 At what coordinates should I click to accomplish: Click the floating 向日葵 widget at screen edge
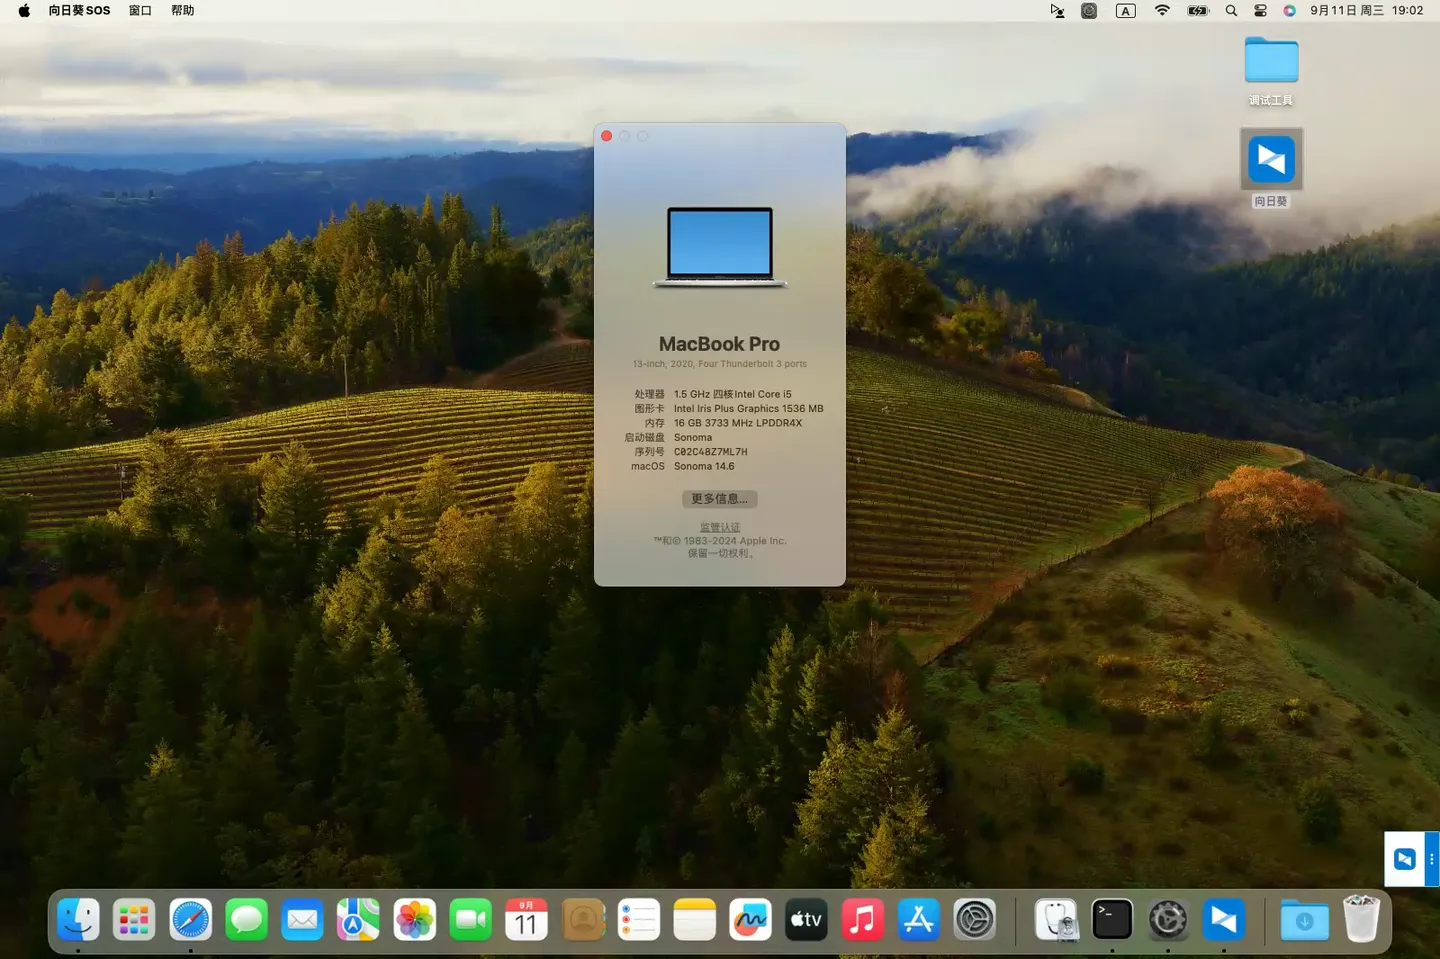point(1405,859)
